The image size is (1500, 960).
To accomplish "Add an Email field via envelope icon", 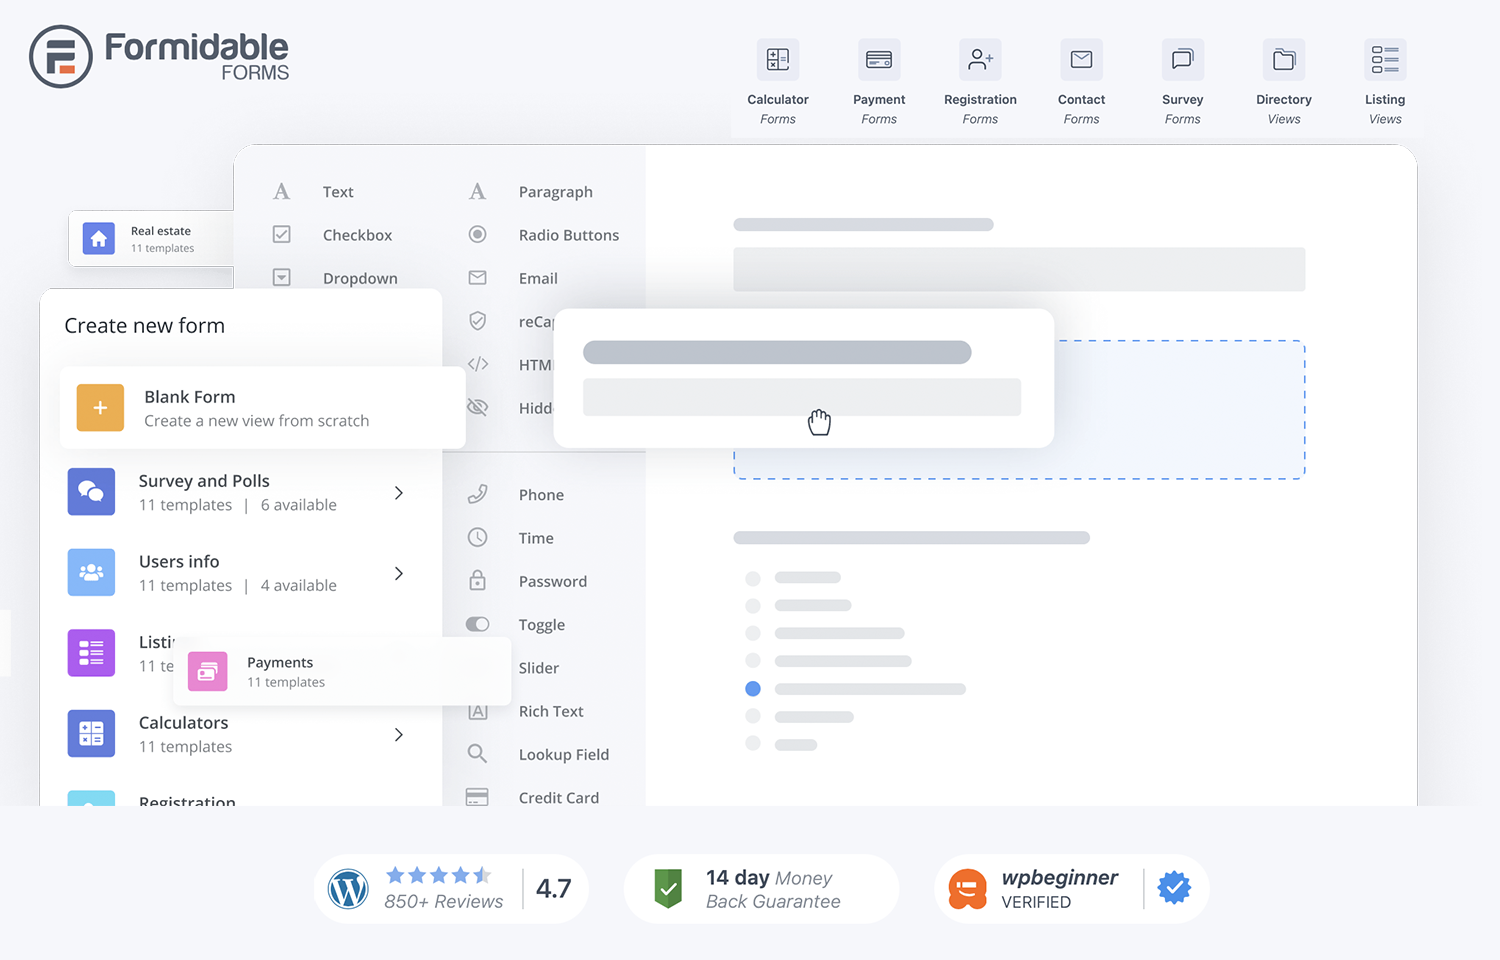I will 478,278.
